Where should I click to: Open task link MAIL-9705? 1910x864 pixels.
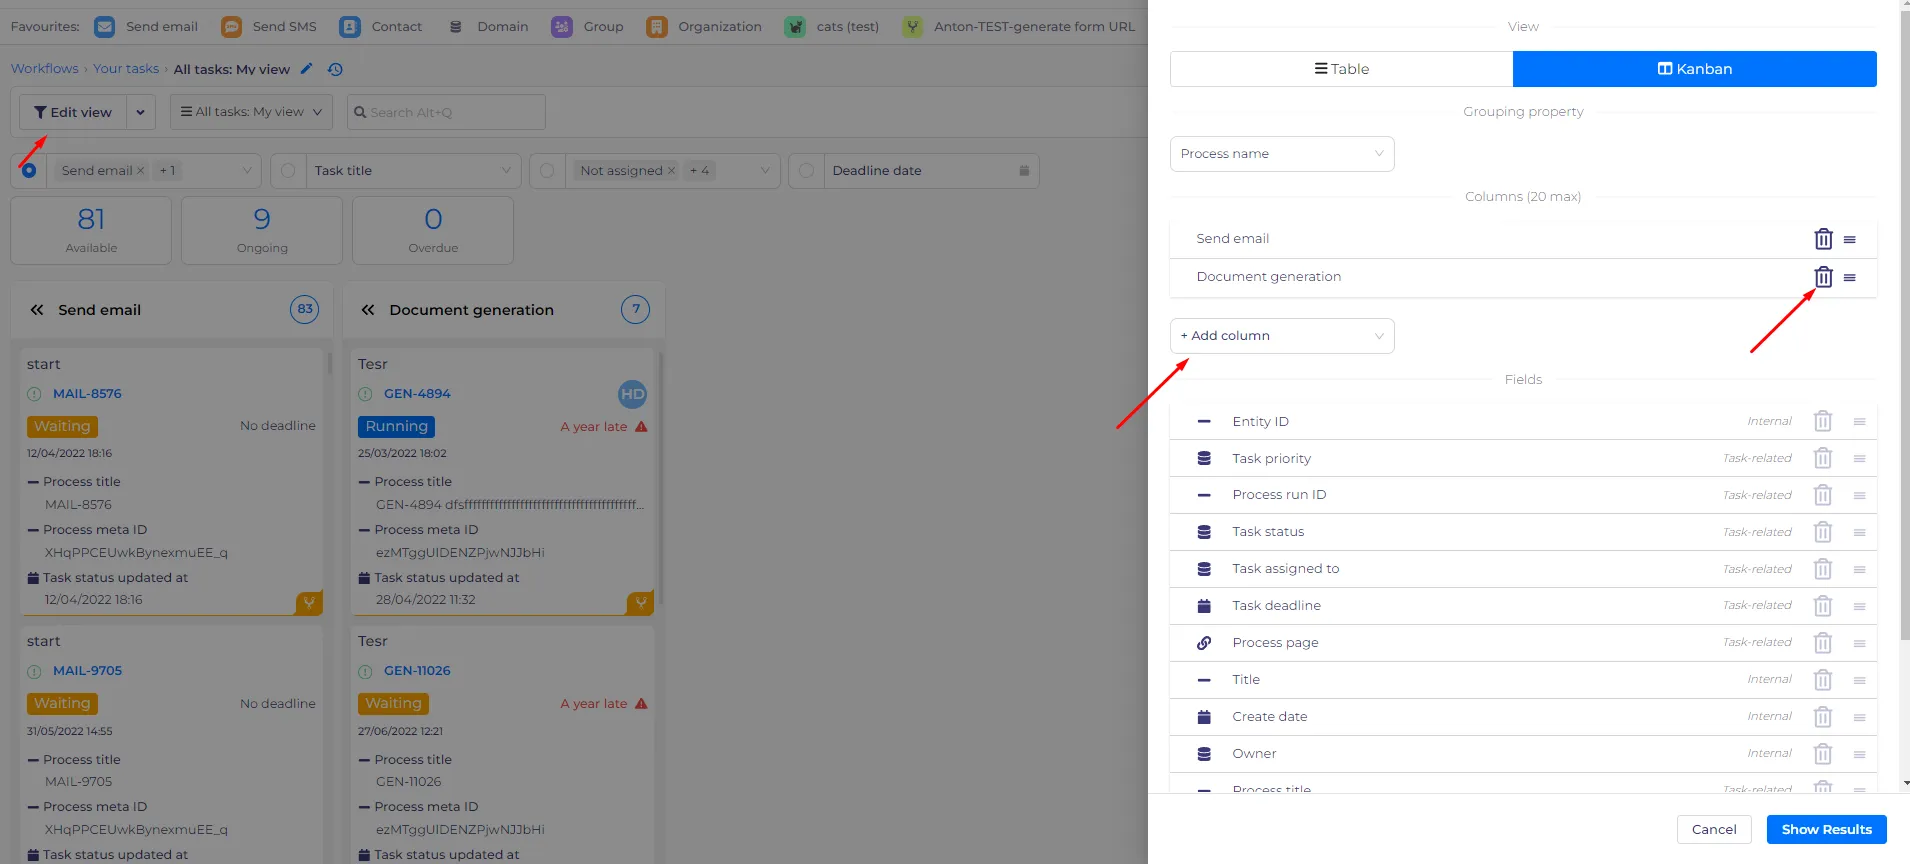tap(87, 671)
